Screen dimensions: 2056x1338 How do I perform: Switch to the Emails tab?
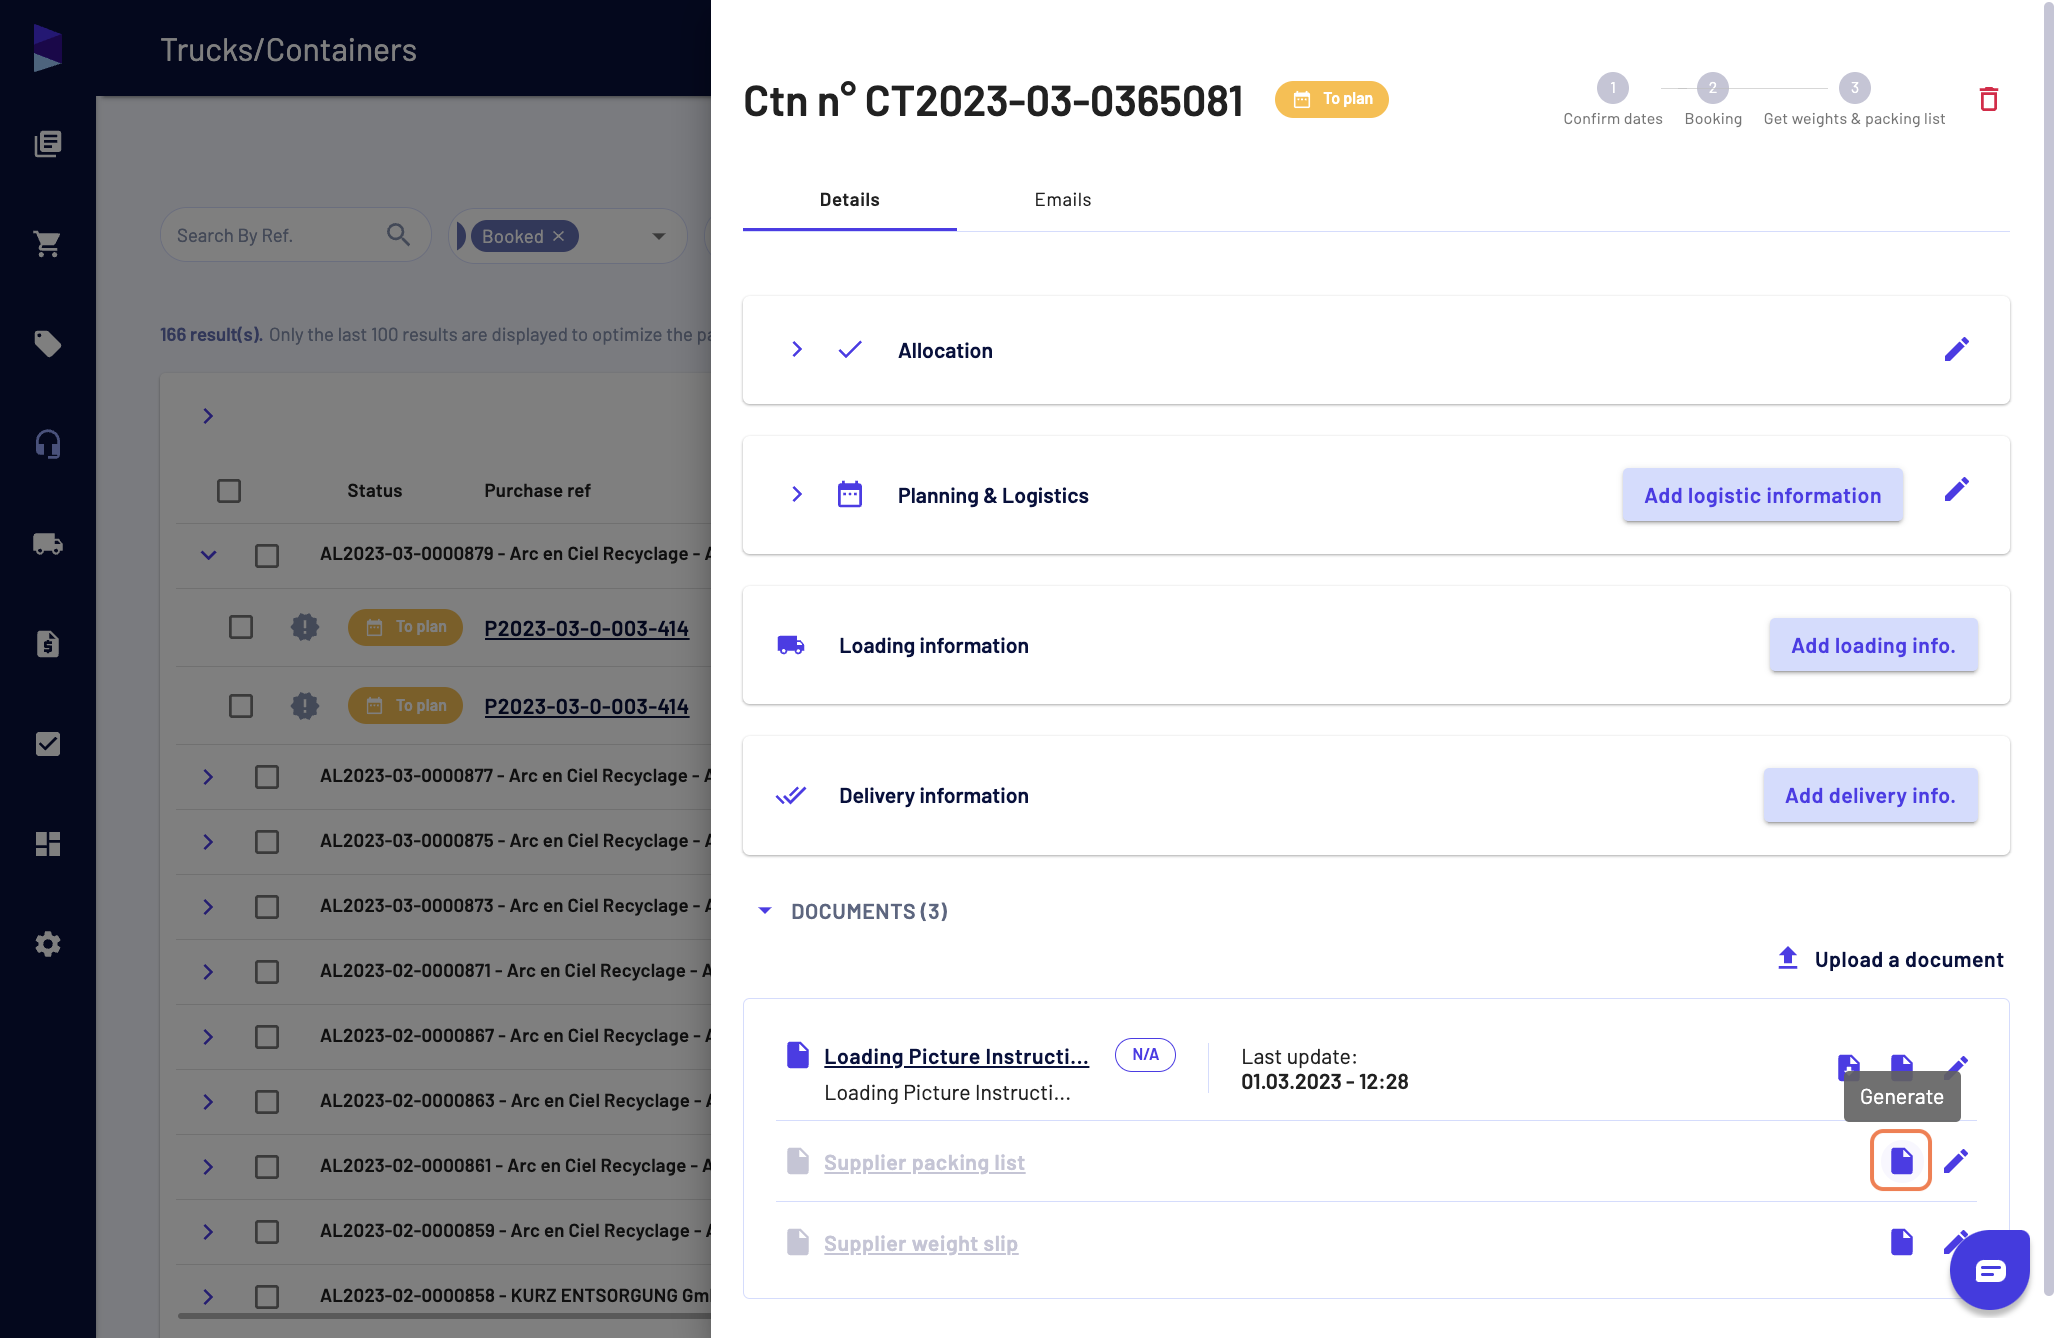pos(1062,200)
